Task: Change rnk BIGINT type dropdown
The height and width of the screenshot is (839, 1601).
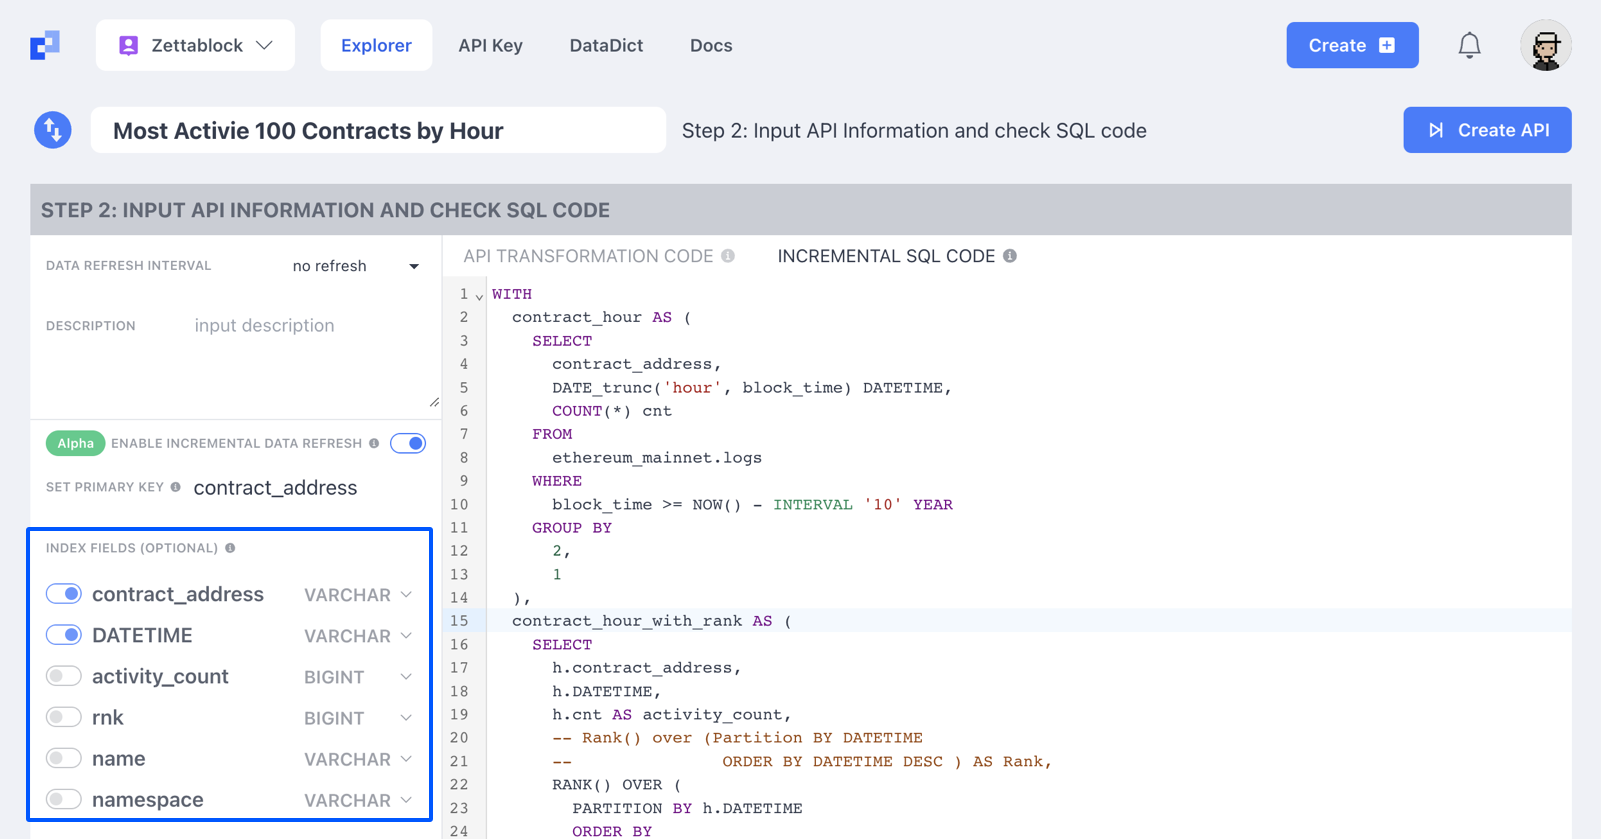Action: point(358,718)
